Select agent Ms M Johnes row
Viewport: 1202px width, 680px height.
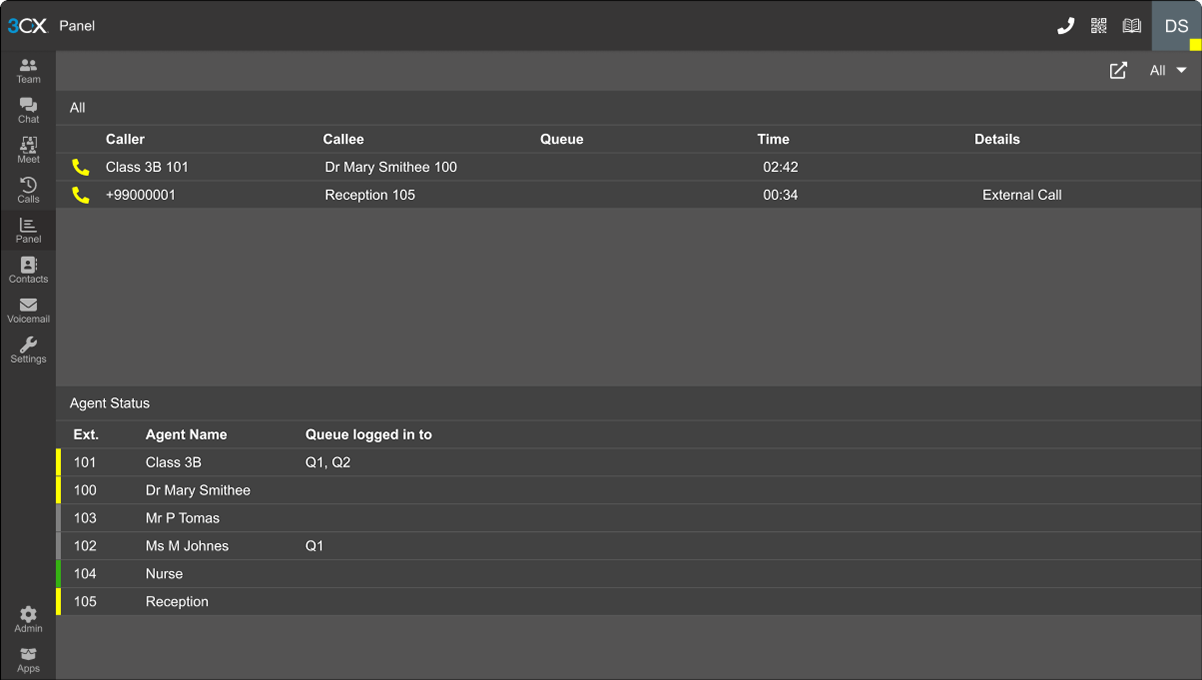187,546
